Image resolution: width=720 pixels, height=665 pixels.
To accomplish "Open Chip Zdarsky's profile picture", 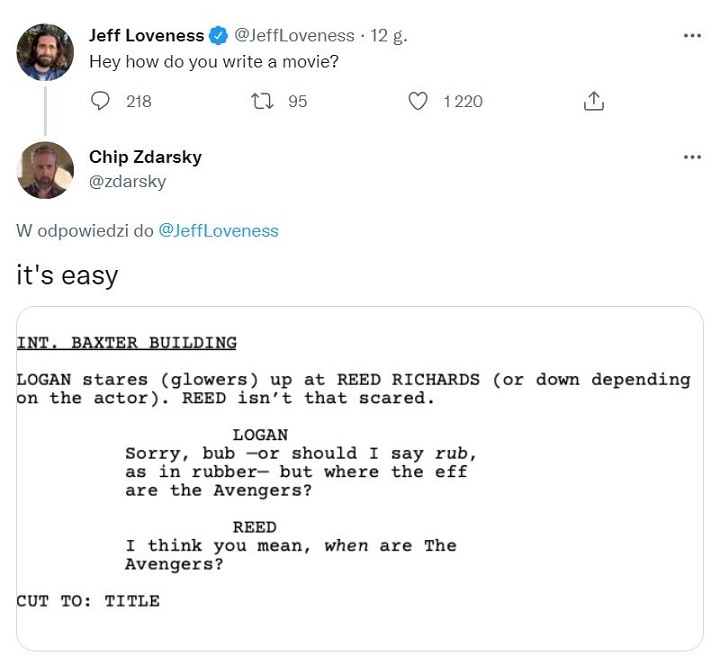I will (x=45, y=170).
